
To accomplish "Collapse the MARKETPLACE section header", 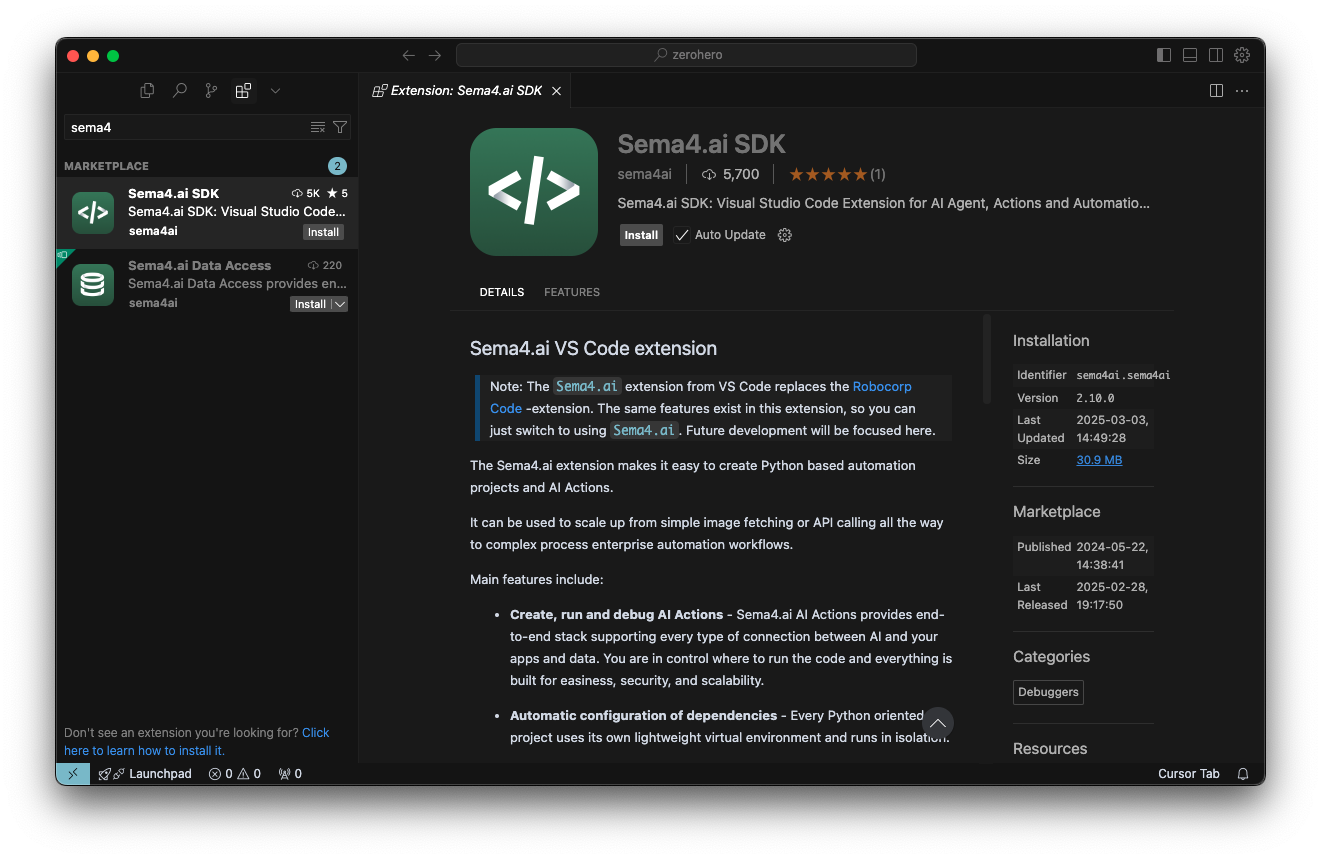I will point(207,166).
